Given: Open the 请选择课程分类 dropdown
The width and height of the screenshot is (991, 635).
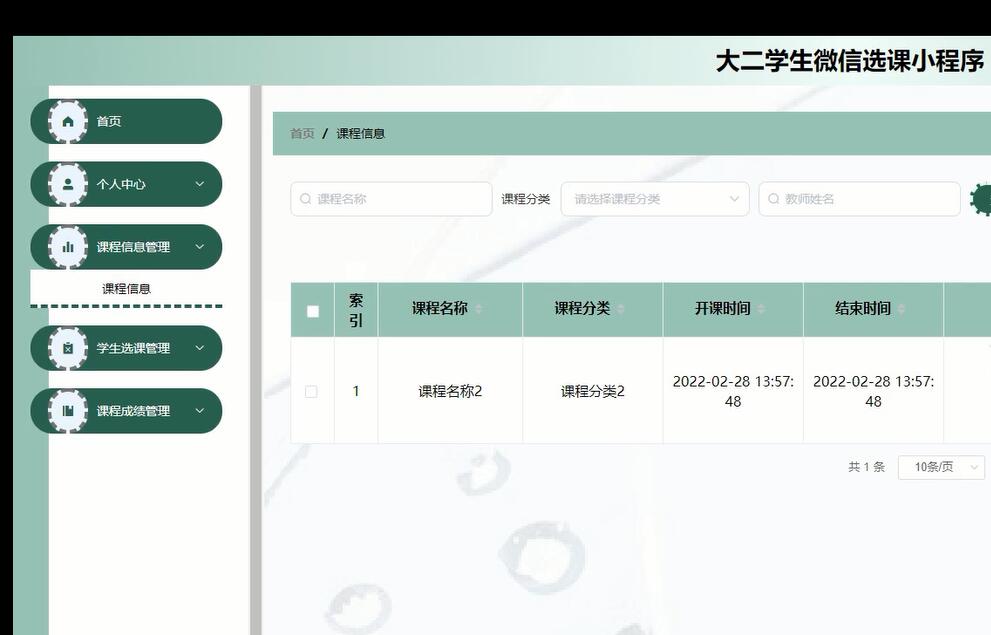Looking at the screenshot, I should click(655, 198).
